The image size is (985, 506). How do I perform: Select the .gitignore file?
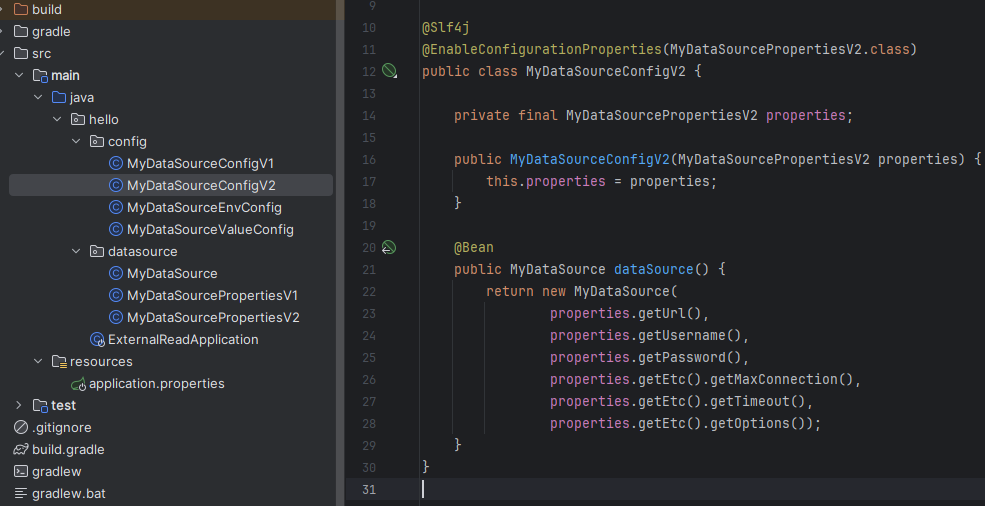pyautogui.click(x=62, y=427)
